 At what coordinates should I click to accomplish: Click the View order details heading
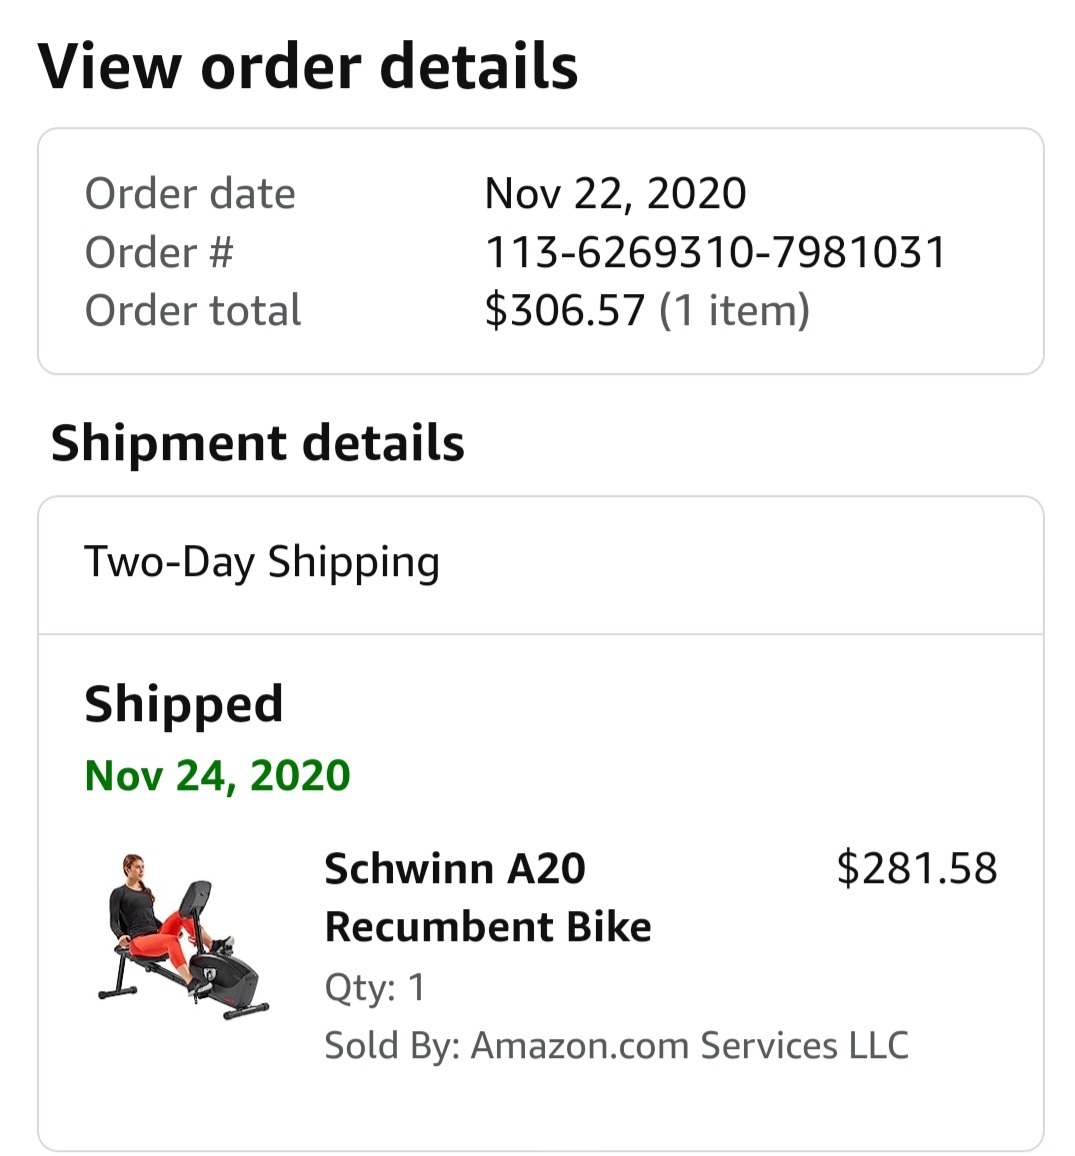pos(308,66)
